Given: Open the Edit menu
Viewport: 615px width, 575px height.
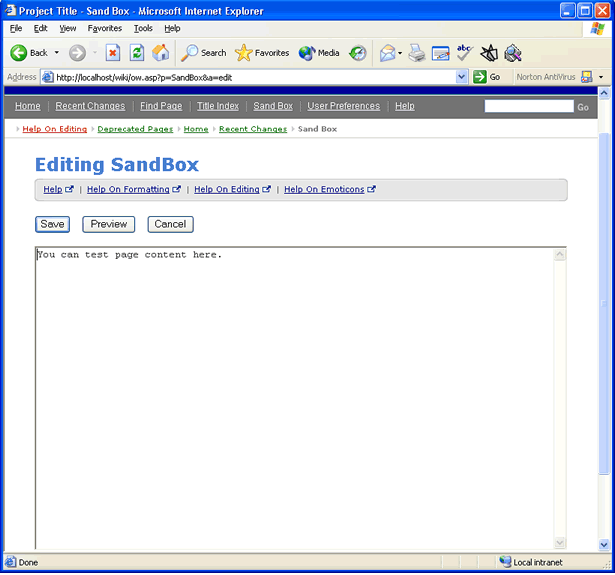Looking at the screenshot, I should point(40,28).
